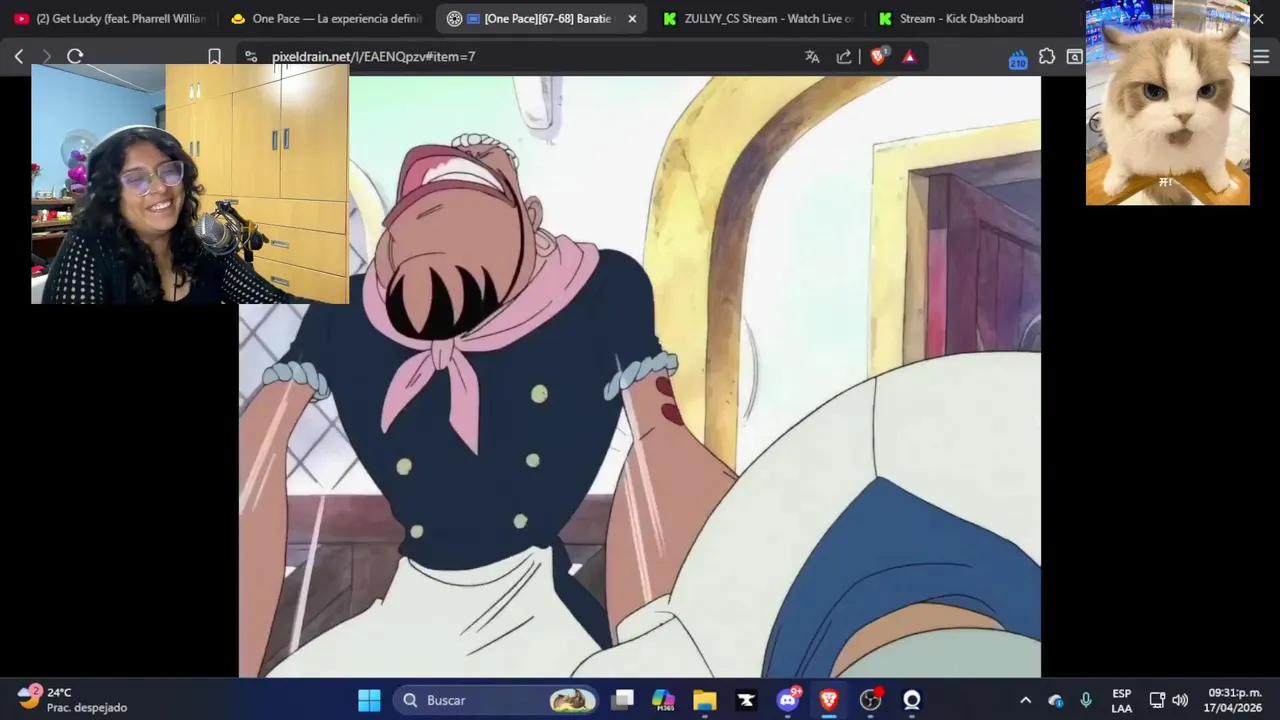Click the Buscar taskbar search box
This screenshot has width=1280, height=720.
(497, 700)
